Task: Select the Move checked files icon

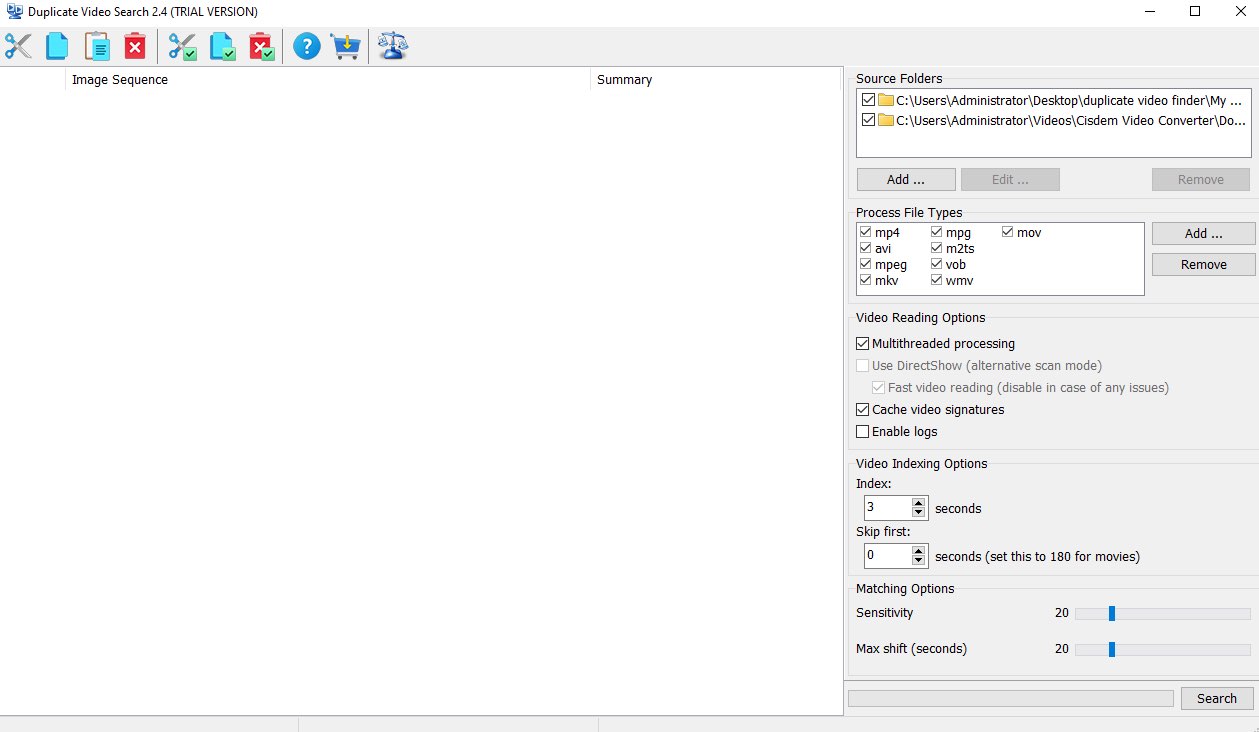Action: pyautogui.click(x=182, y=45)
